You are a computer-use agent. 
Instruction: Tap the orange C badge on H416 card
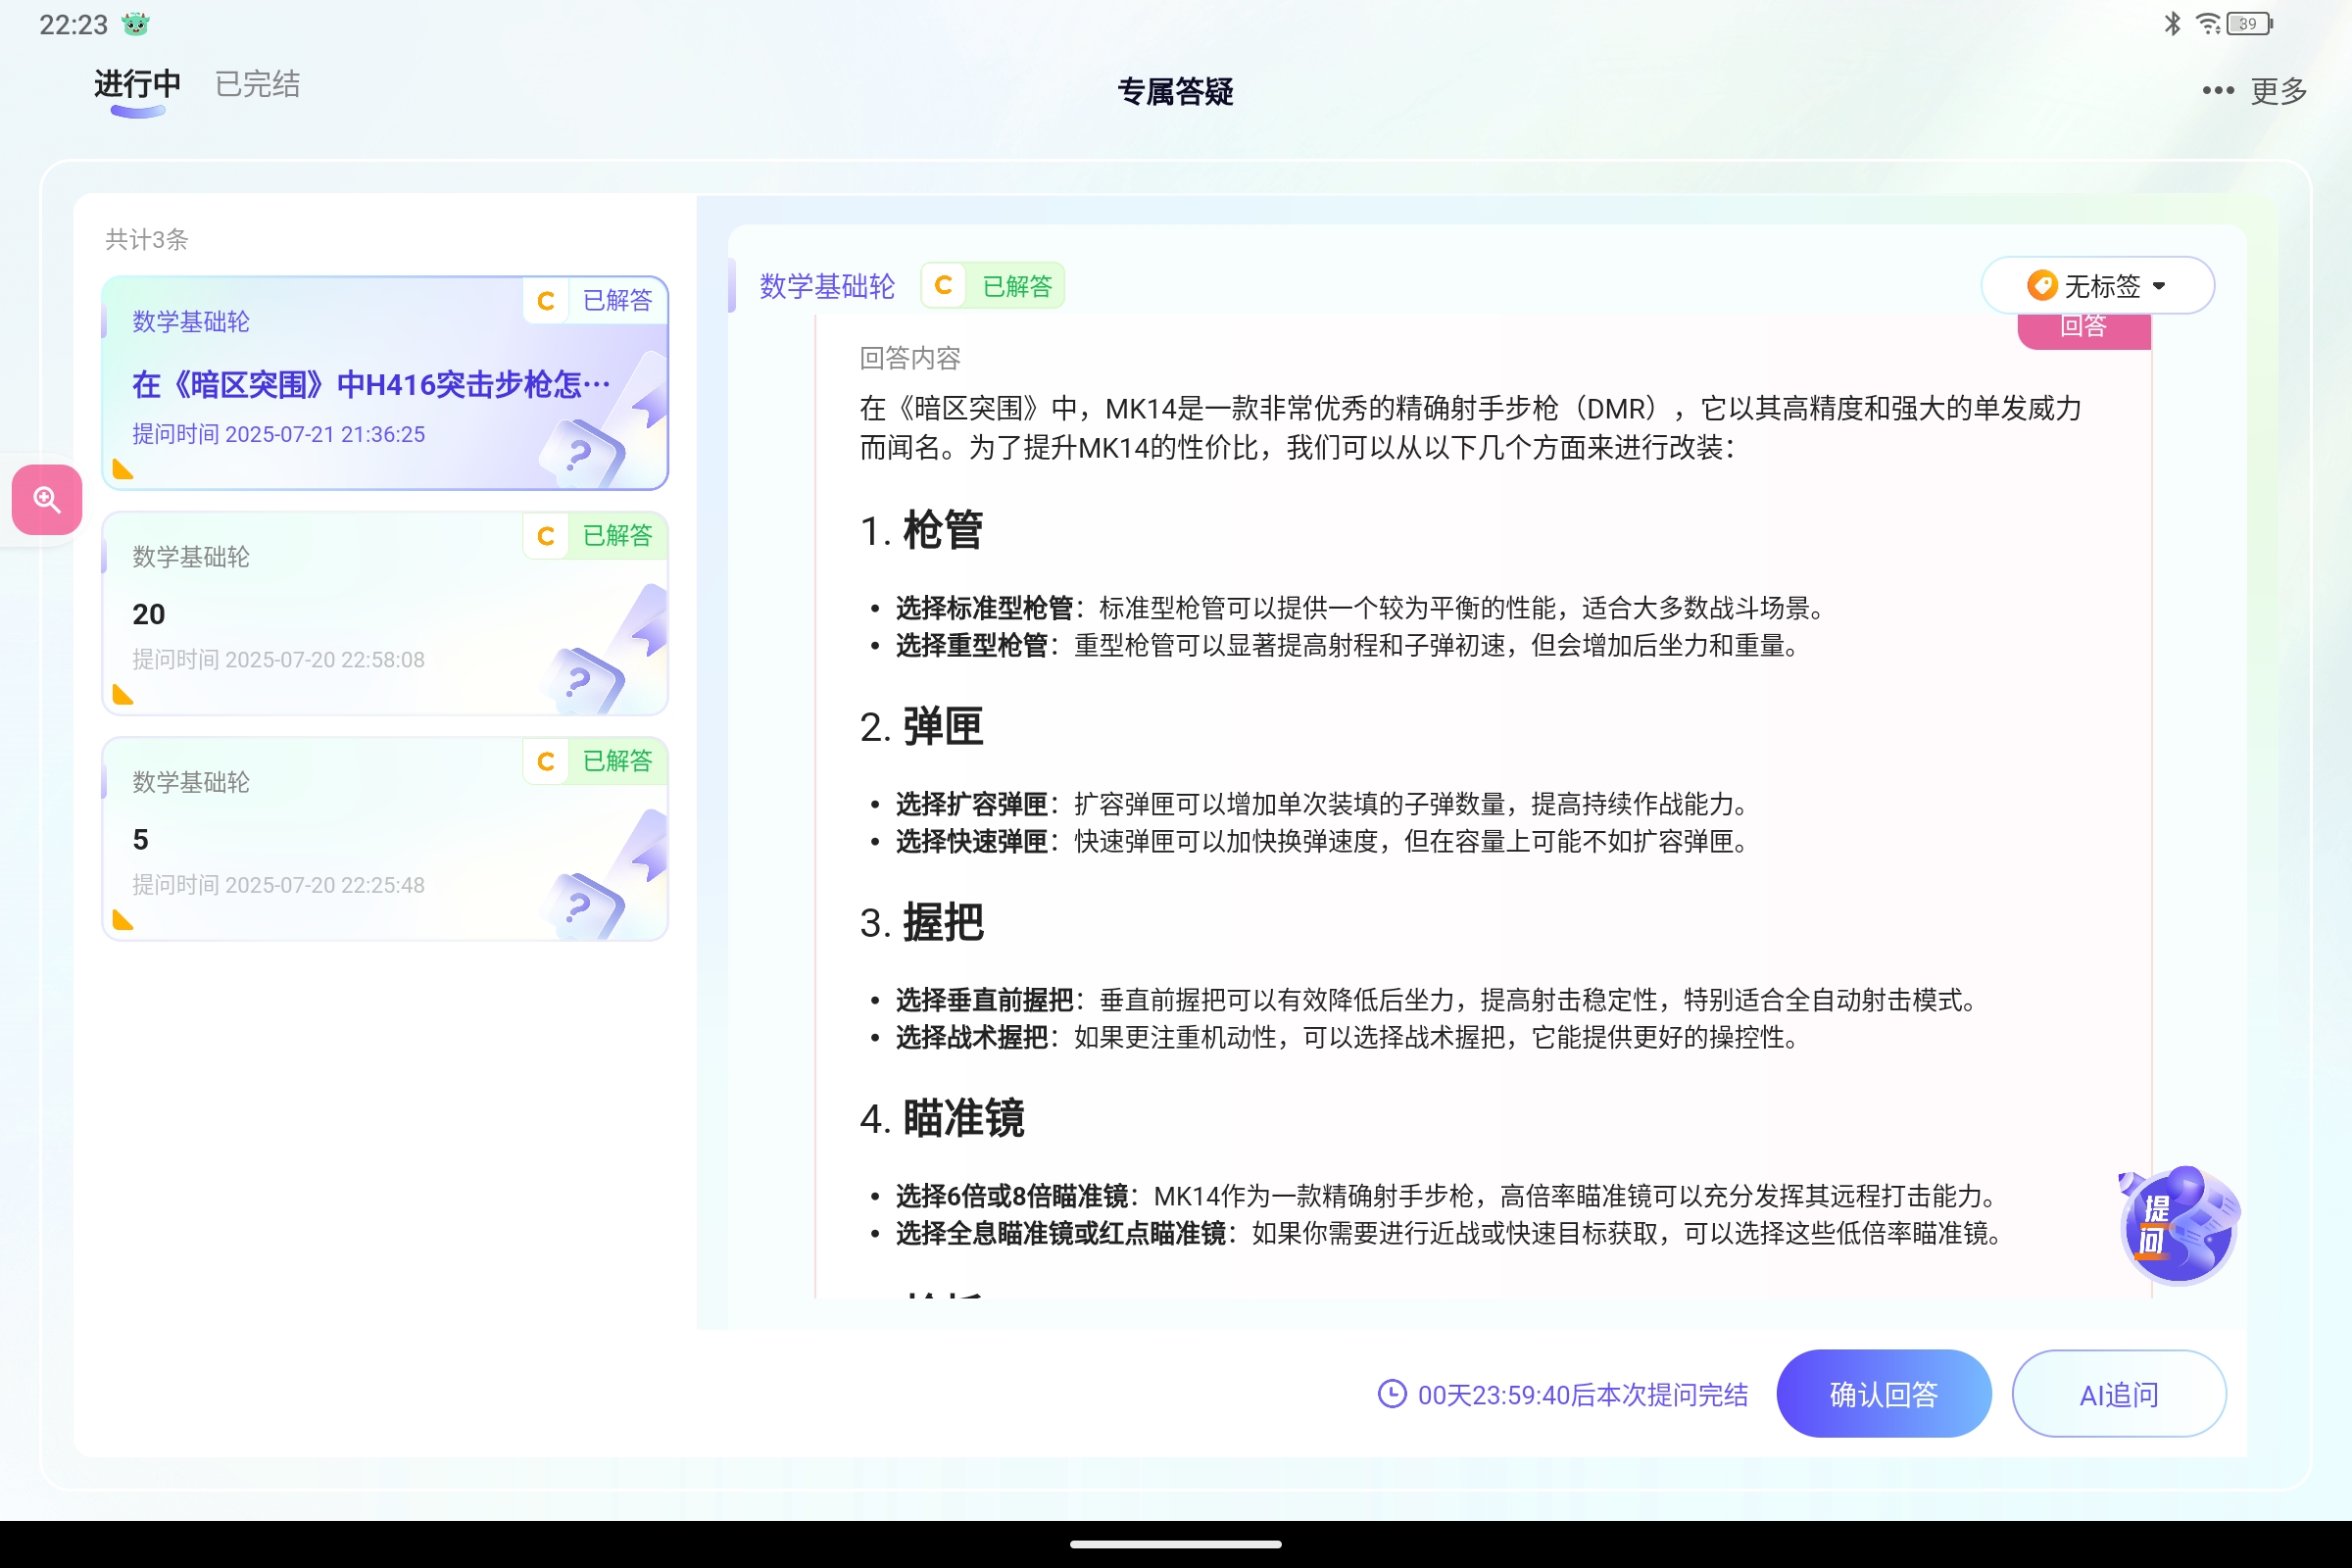point(546,301)
